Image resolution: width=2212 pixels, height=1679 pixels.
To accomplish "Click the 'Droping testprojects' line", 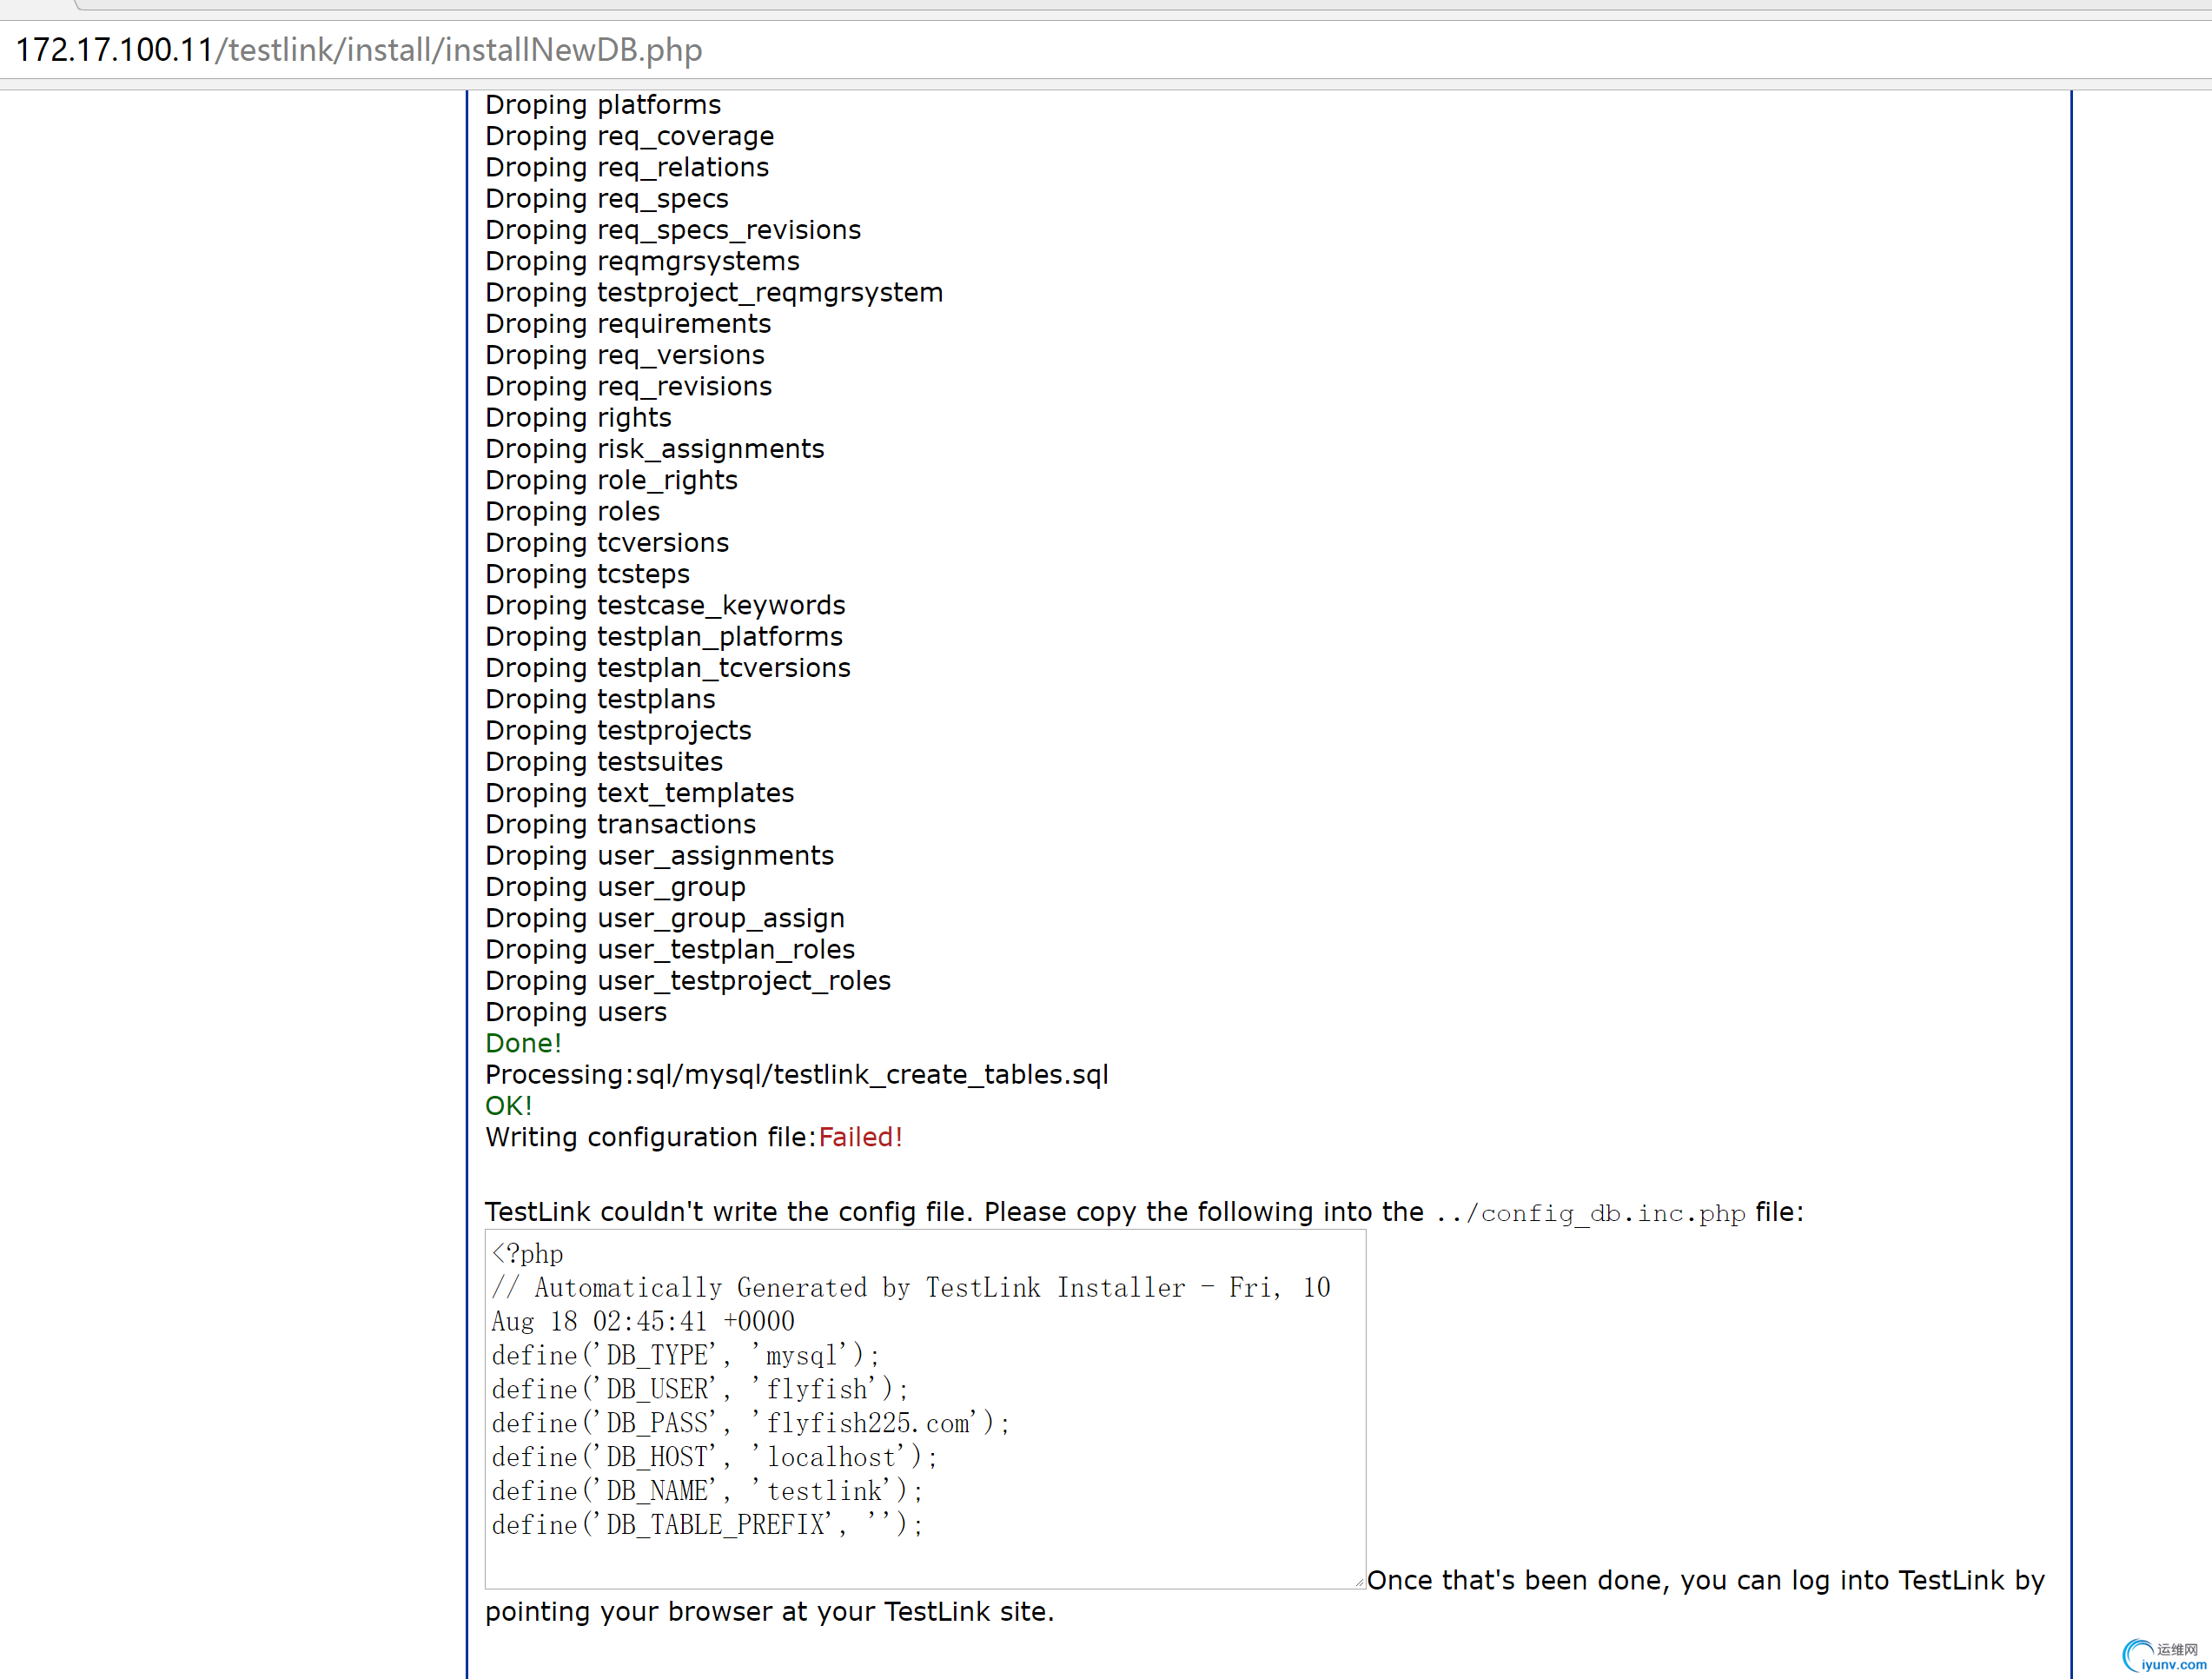I will click(x=618, y=731).
